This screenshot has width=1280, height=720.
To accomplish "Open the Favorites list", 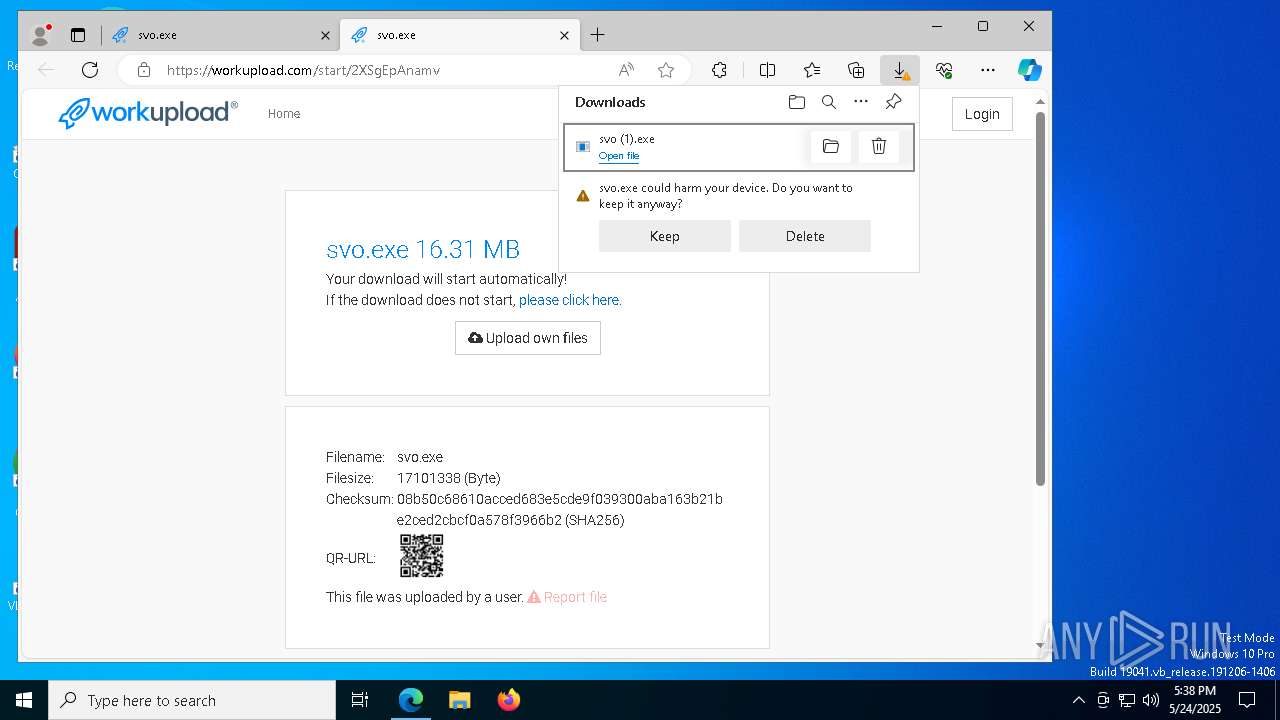I will coord(812,70).
